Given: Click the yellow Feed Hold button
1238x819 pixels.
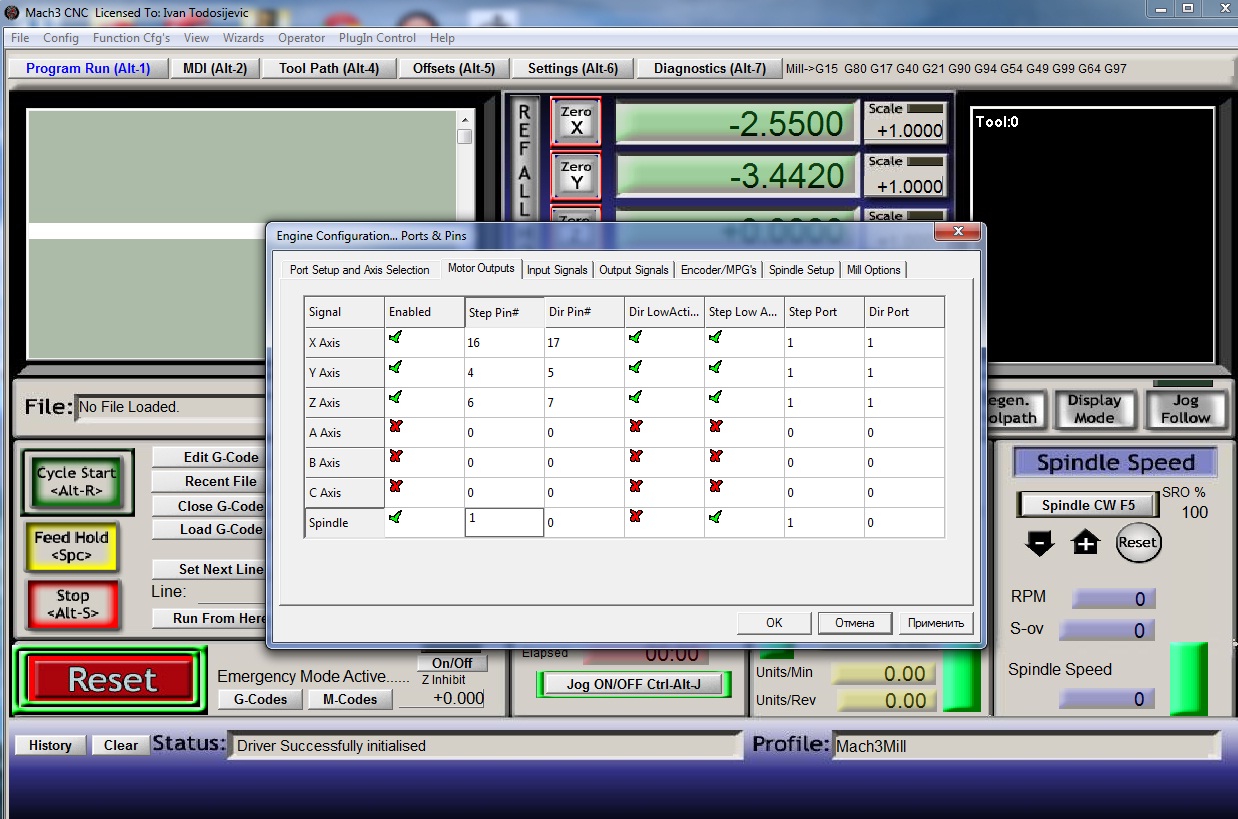Looking at the screenshot, I should point(72,546).
